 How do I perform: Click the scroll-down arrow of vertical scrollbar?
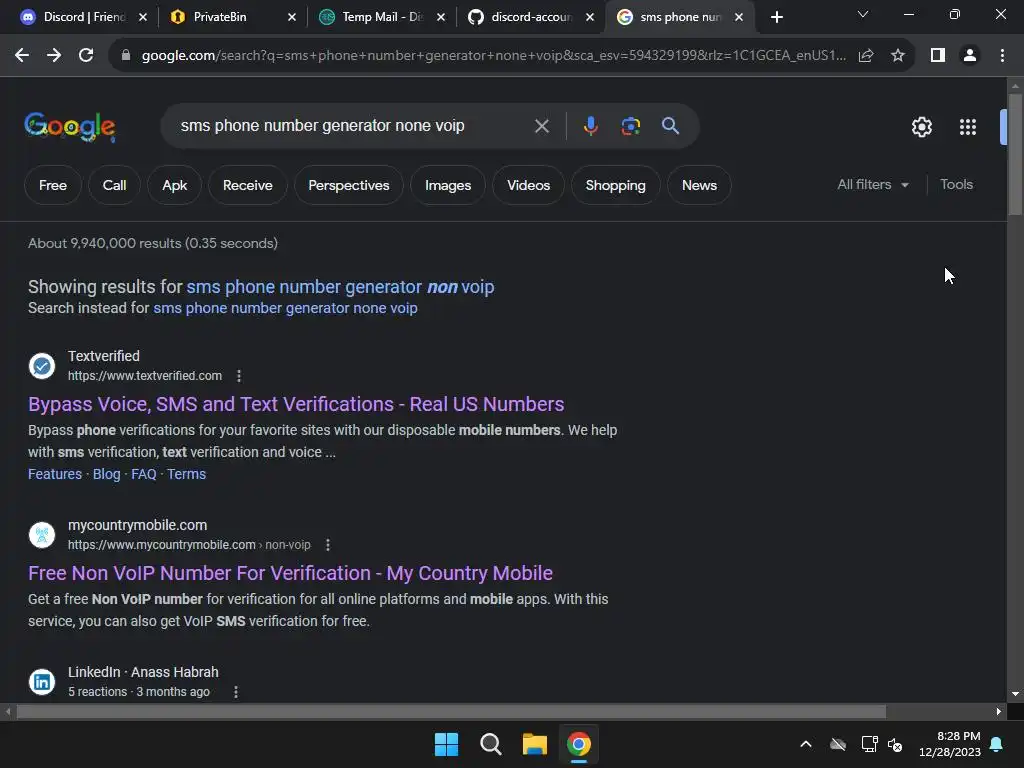[1015, 694]
